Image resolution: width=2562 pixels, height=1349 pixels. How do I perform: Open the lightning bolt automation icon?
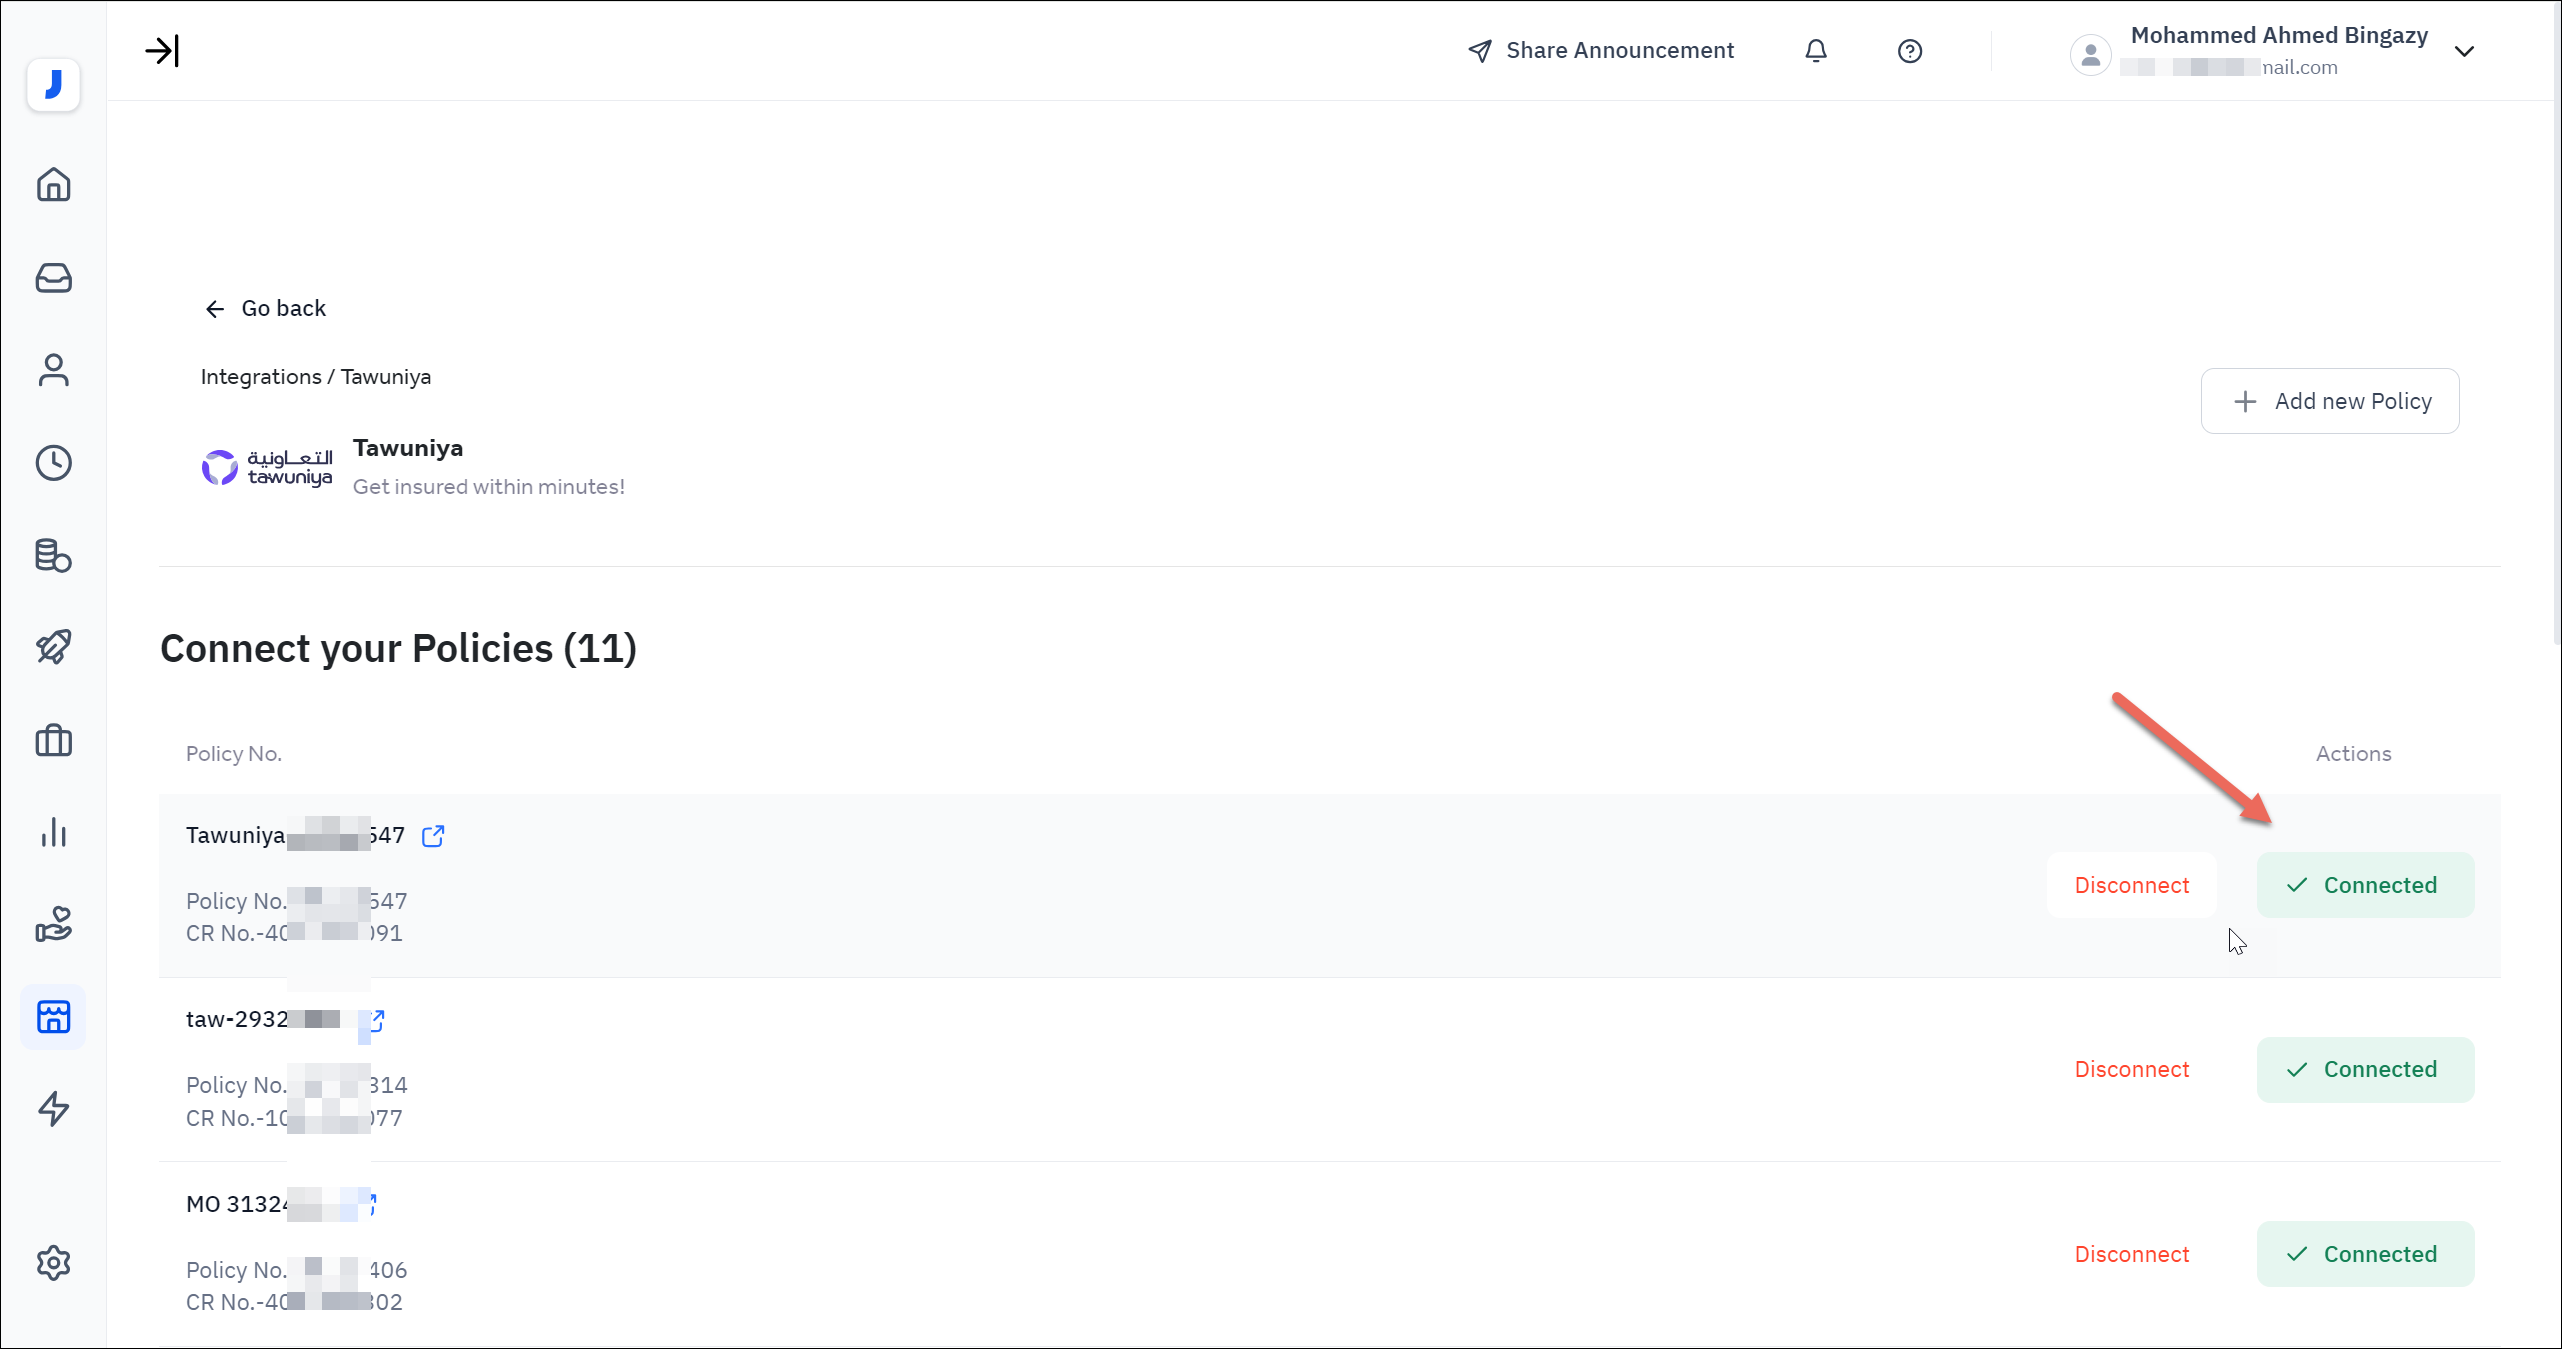point(54,1109)
